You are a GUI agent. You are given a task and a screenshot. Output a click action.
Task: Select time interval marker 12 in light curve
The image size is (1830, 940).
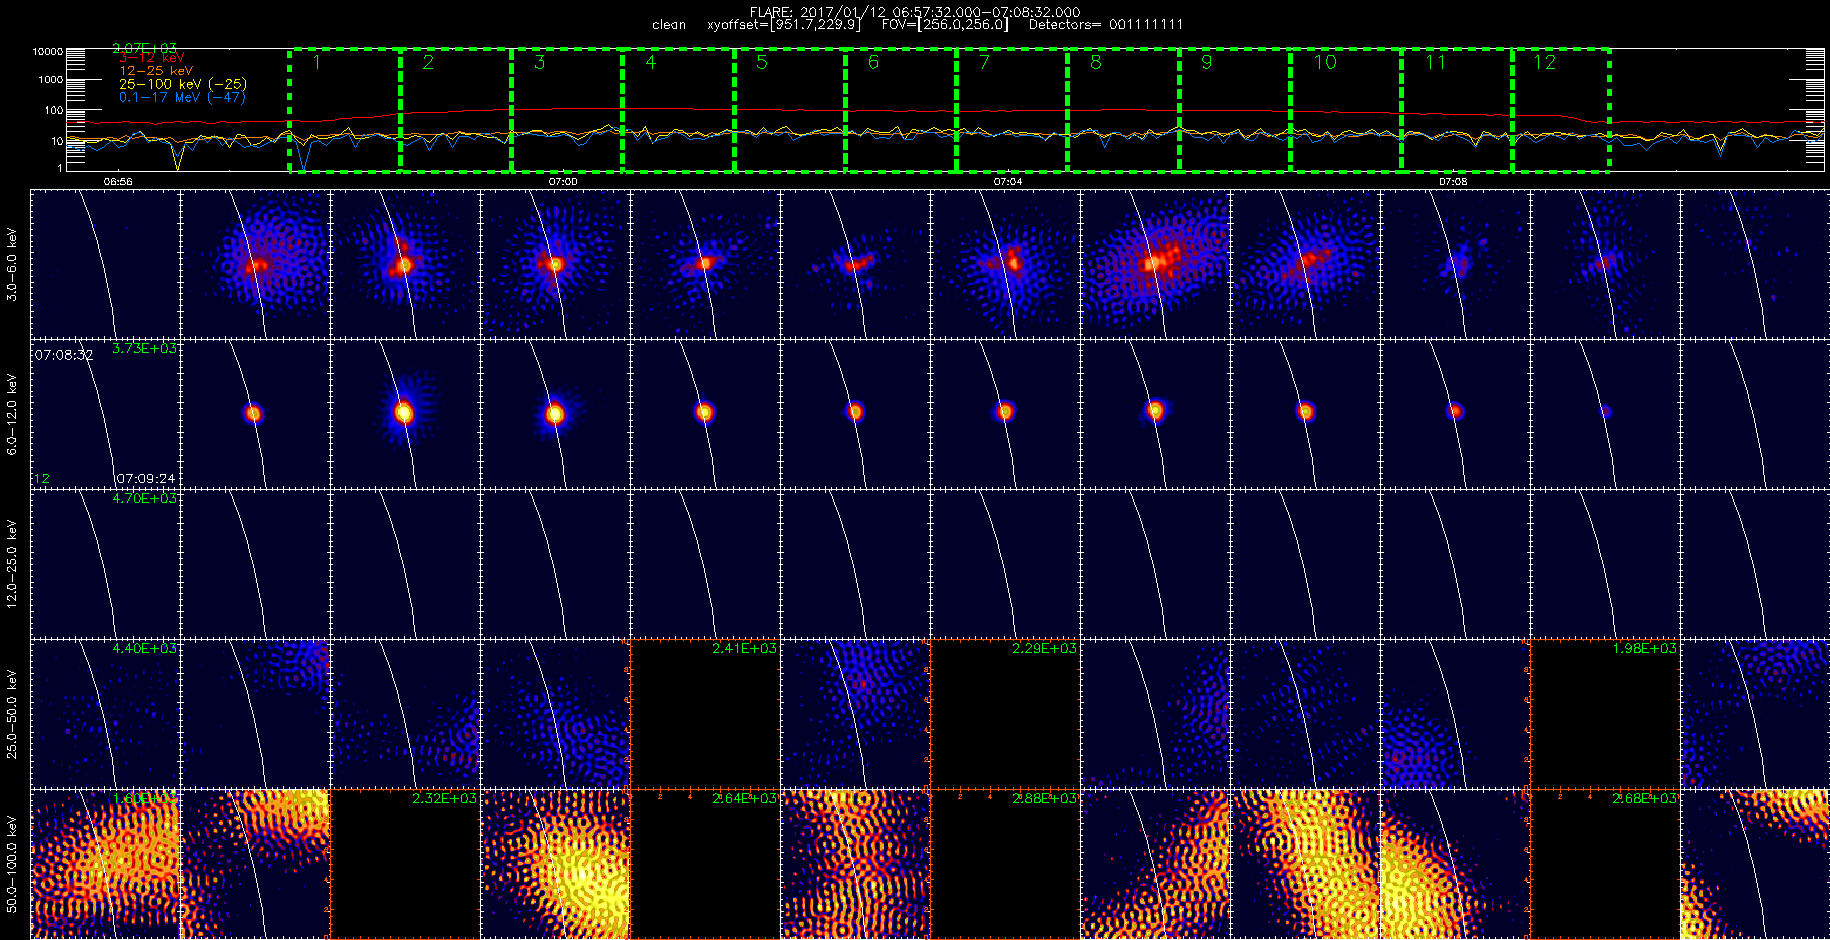coord(1545,63)
